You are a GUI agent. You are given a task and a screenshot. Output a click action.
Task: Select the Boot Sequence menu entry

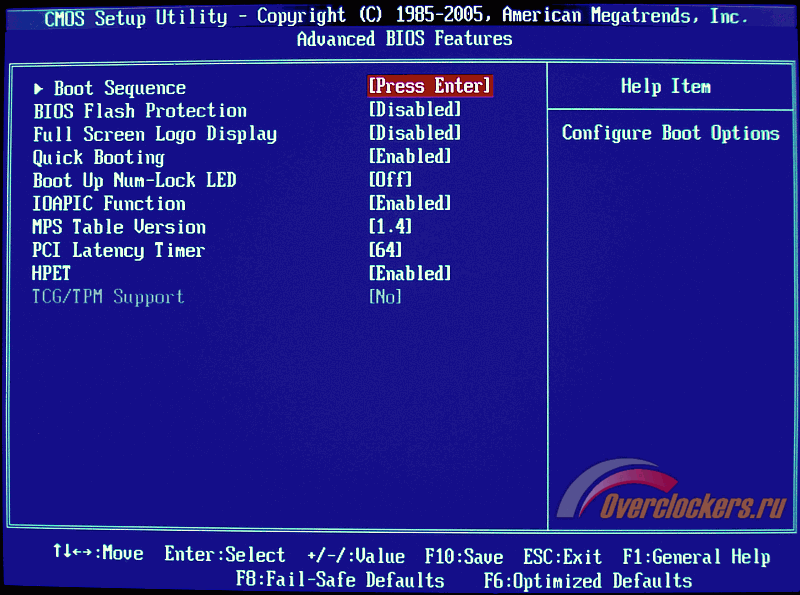coord(120,89)
